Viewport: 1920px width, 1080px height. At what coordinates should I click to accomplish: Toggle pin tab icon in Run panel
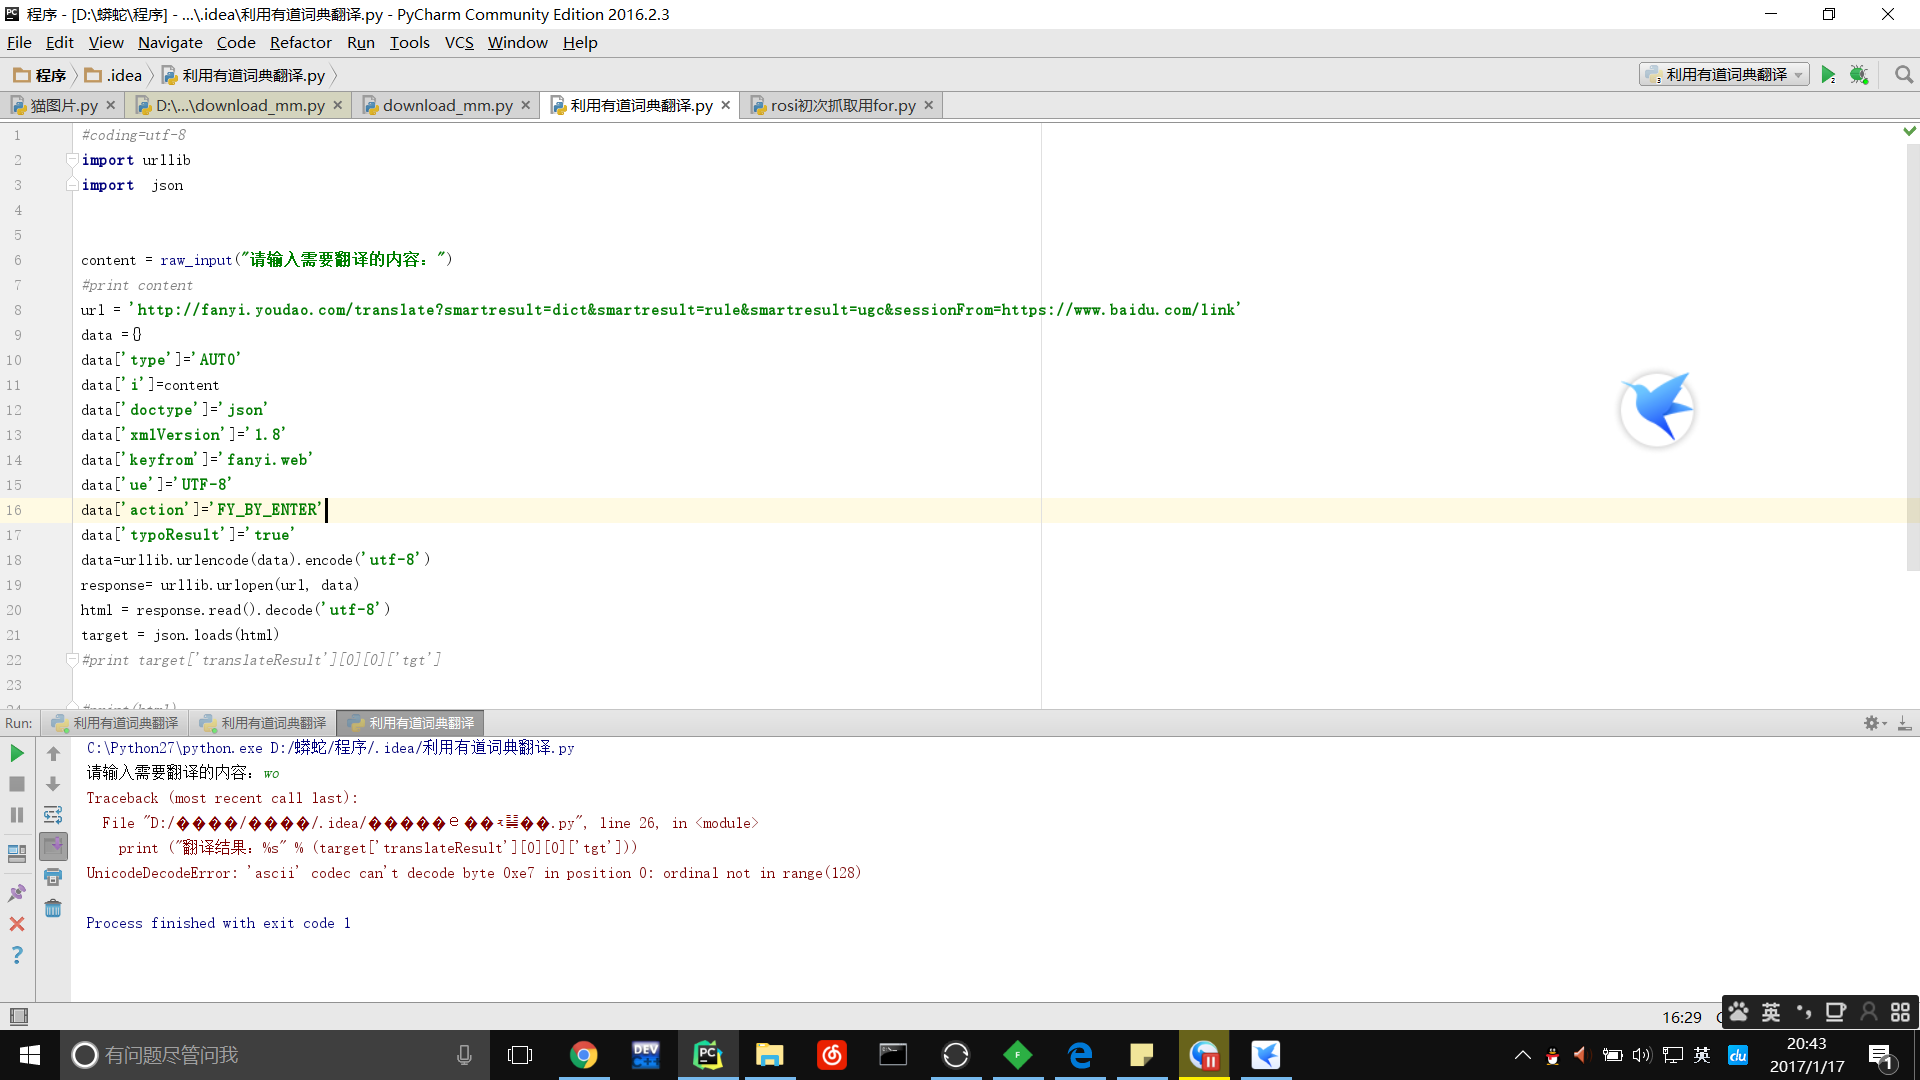click(17, 892)
